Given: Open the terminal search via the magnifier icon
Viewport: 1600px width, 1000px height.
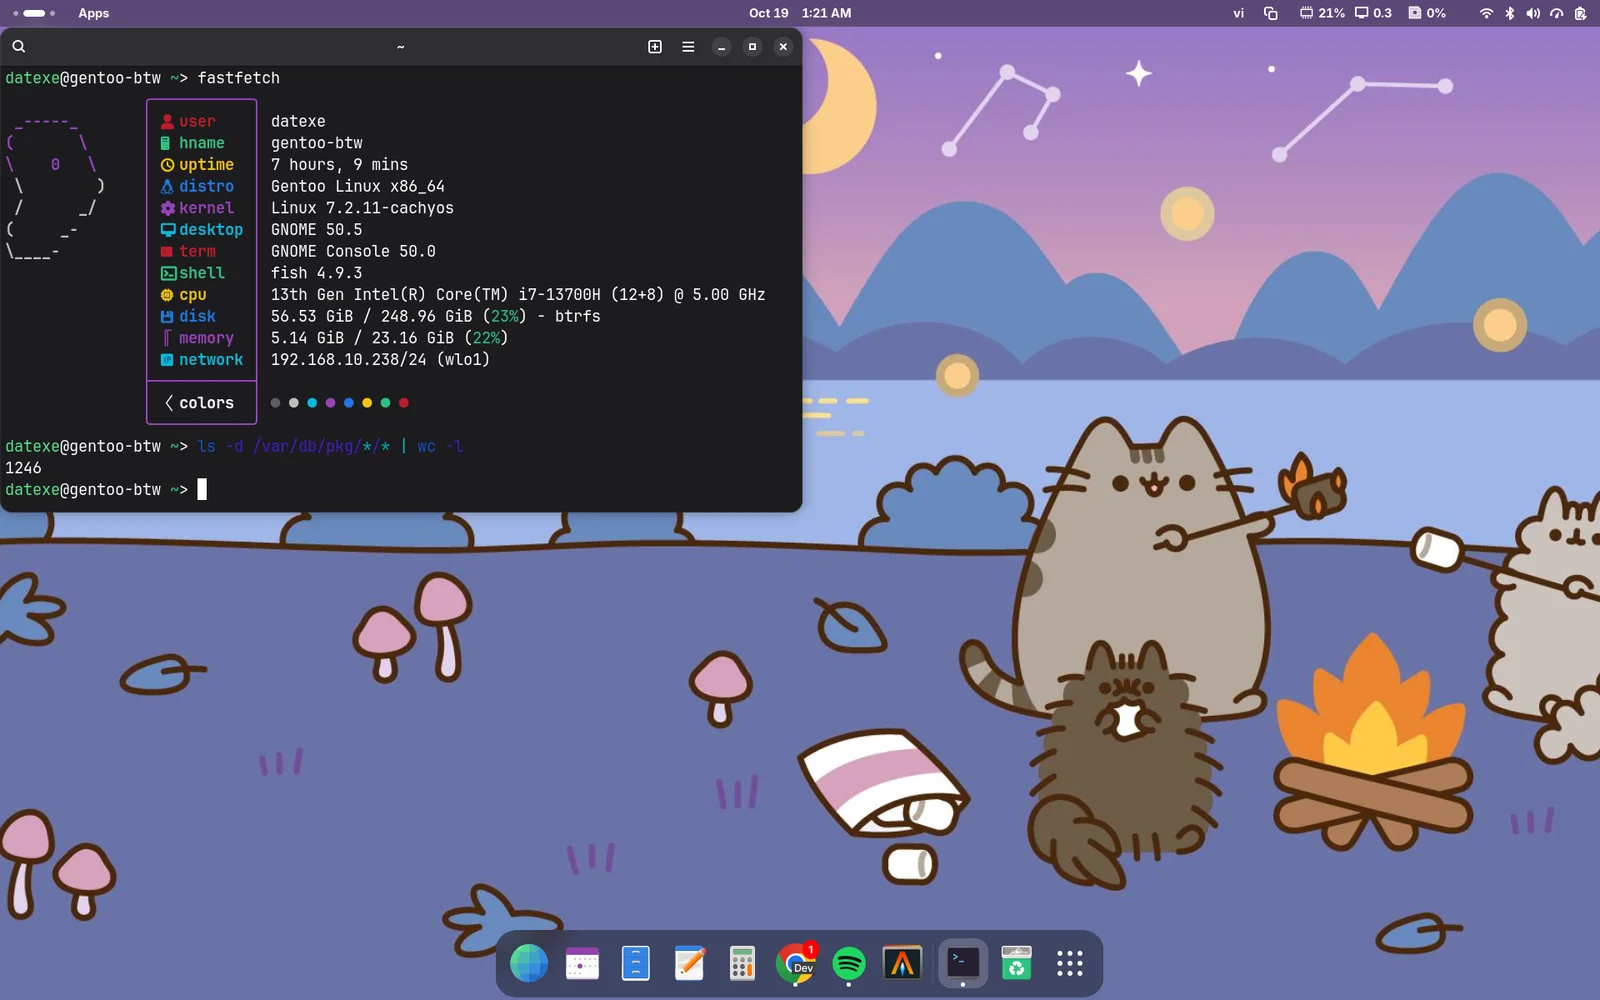Looking at the screenshot, I should tap(19, 46).
